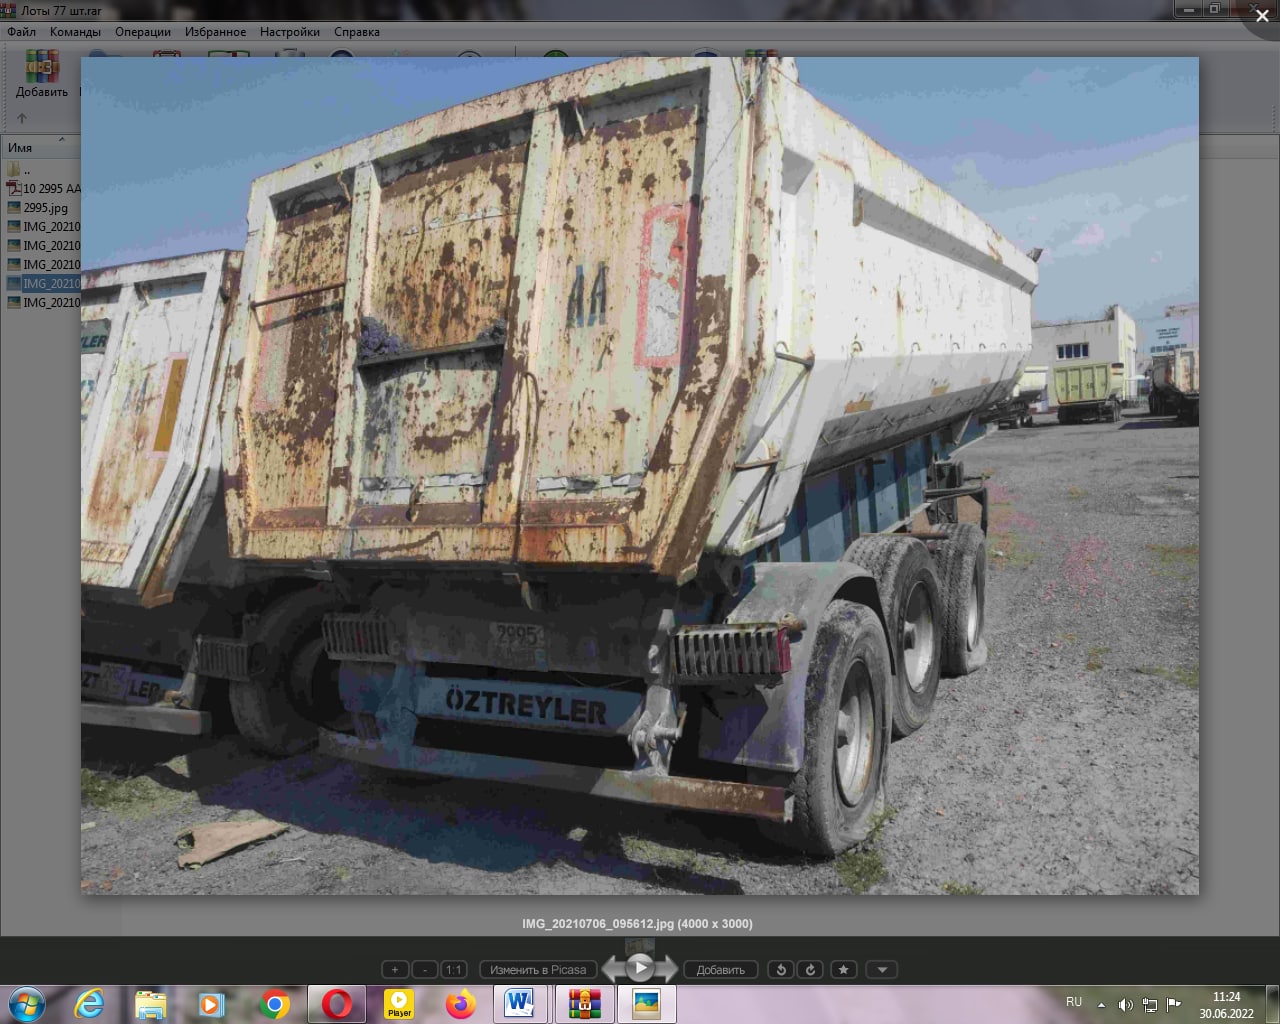Start the slideshow play button

[640, 968]
